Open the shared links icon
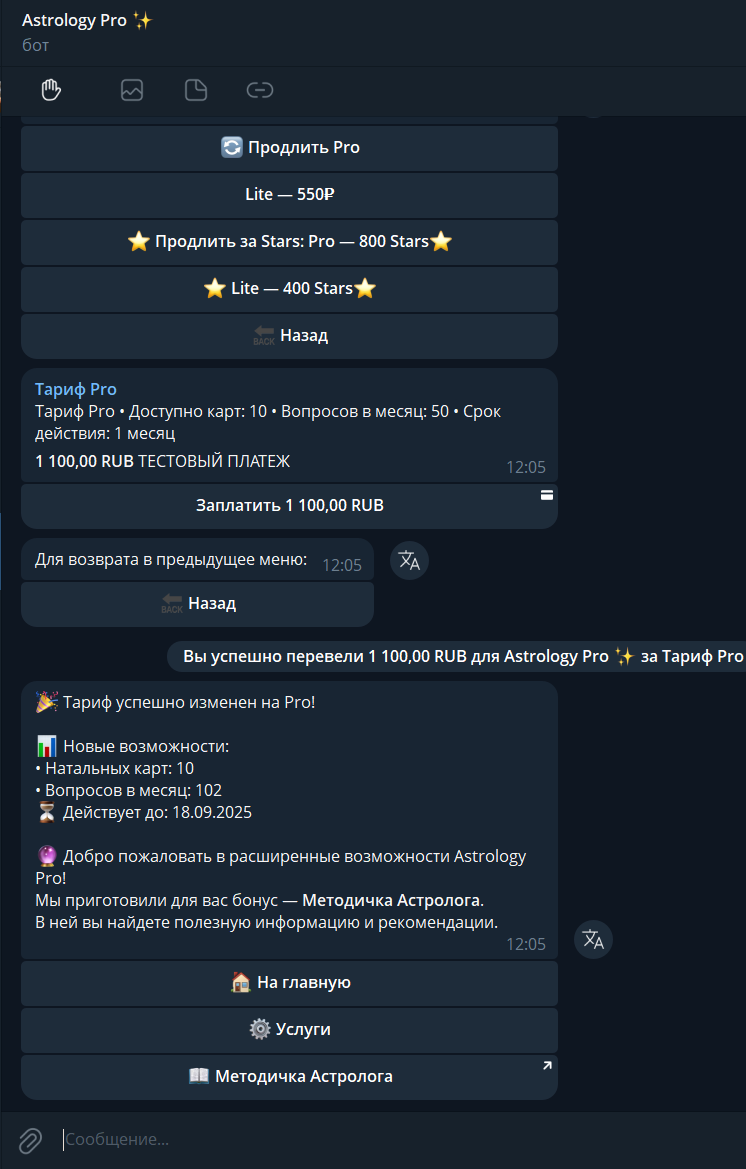Image resolution: width=746 pixels, height=1169 pixels. click(x=260, y=90)
